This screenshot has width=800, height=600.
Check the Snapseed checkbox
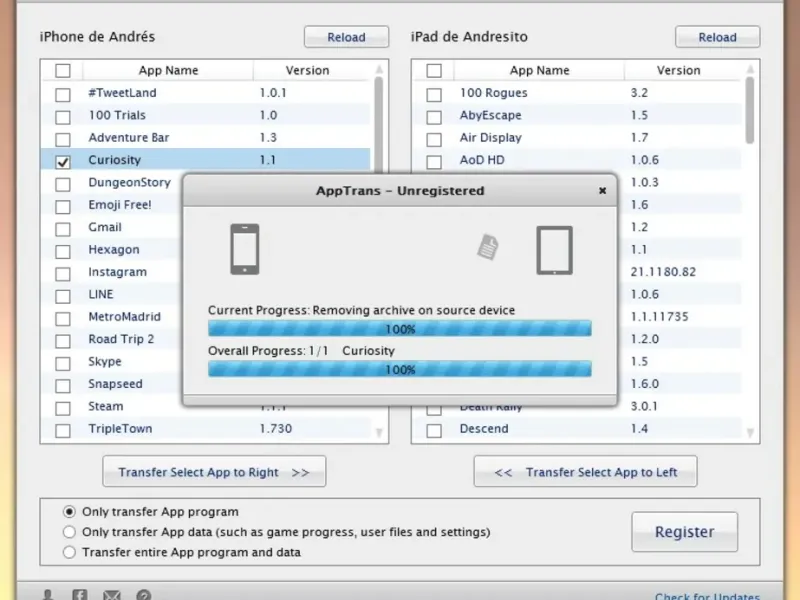click(x=63, y=386)
